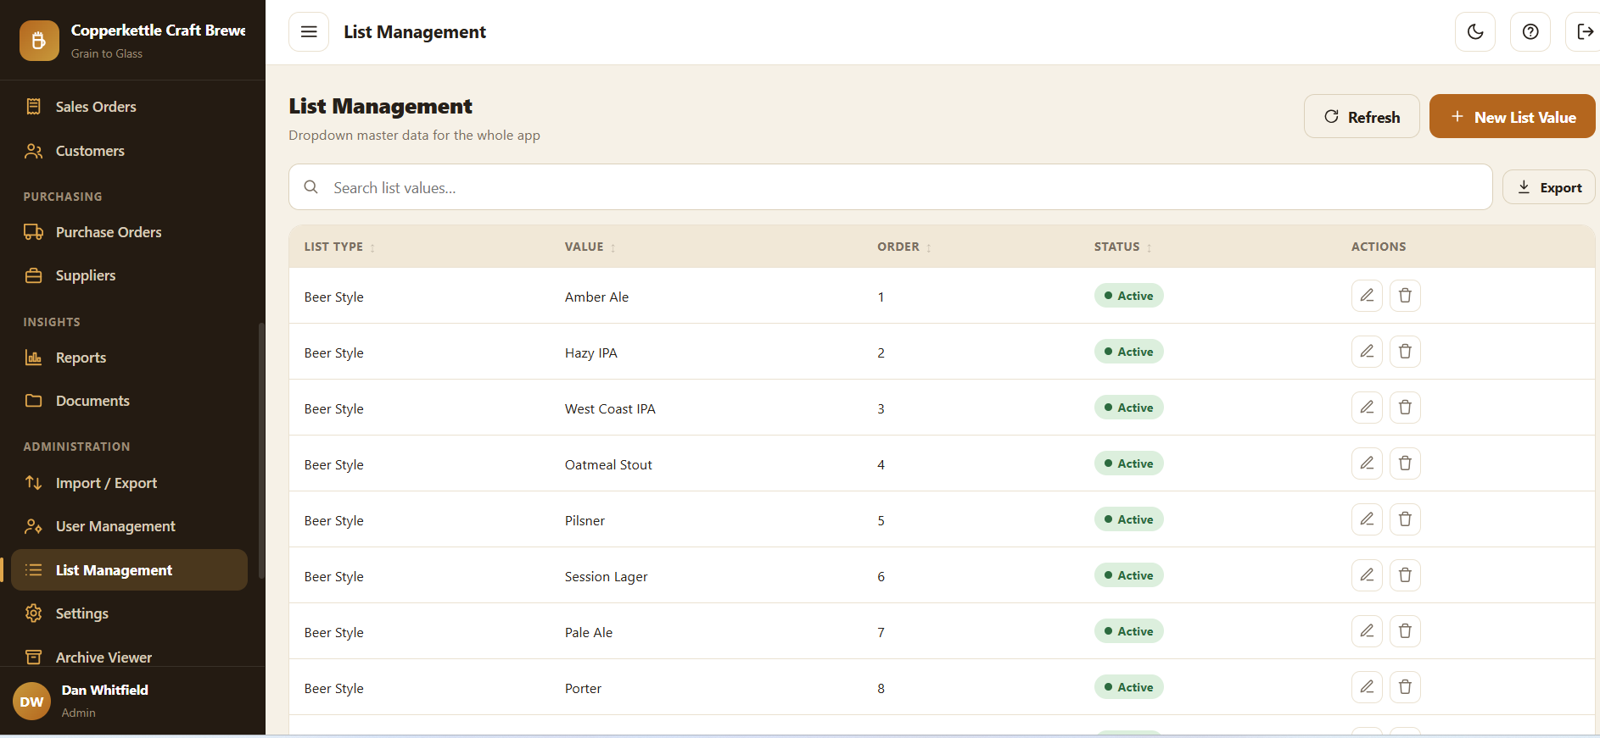The height and width of the screenshot is (738, 1600).
Task: Open Purchase Orders page
Action: 129,232
